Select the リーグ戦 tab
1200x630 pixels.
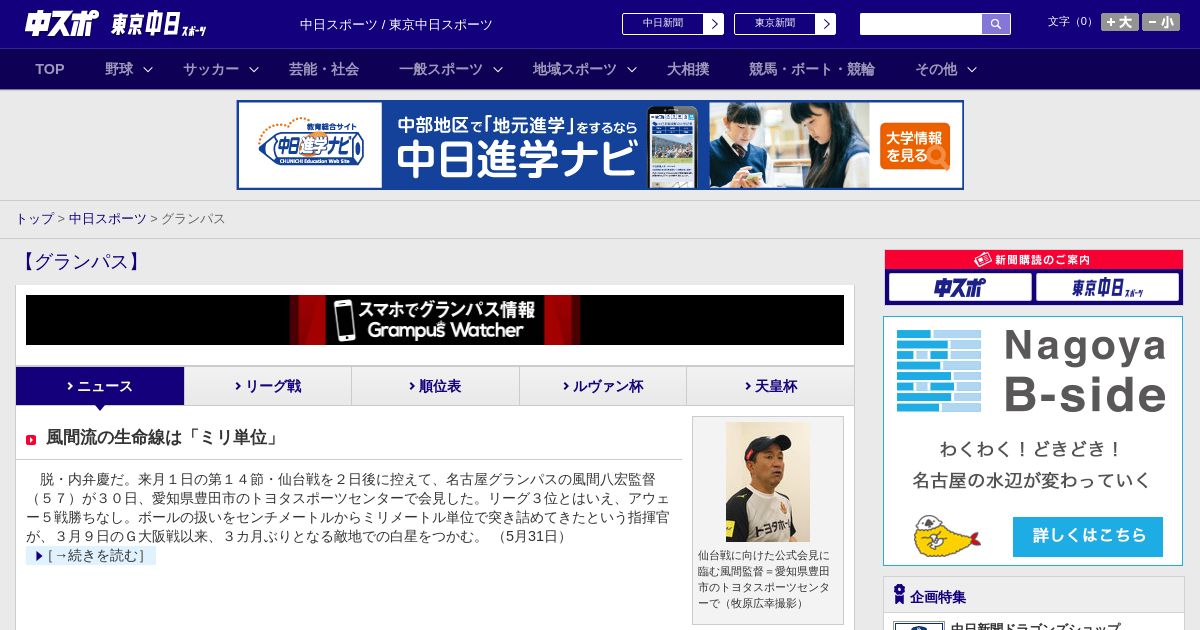click(268, 386)
